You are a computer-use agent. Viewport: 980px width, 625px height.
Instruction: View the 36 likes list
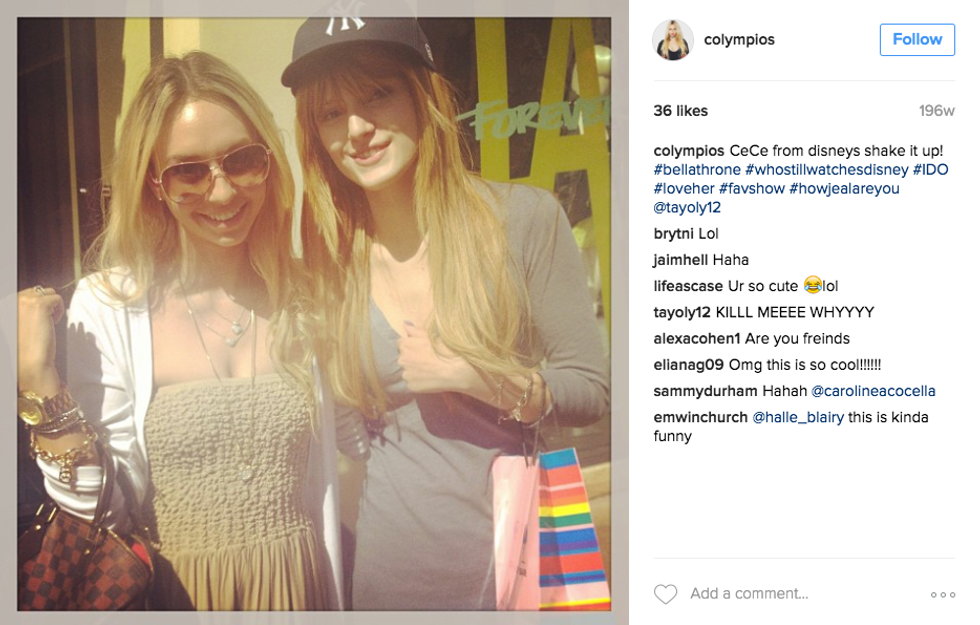[681, 111]
